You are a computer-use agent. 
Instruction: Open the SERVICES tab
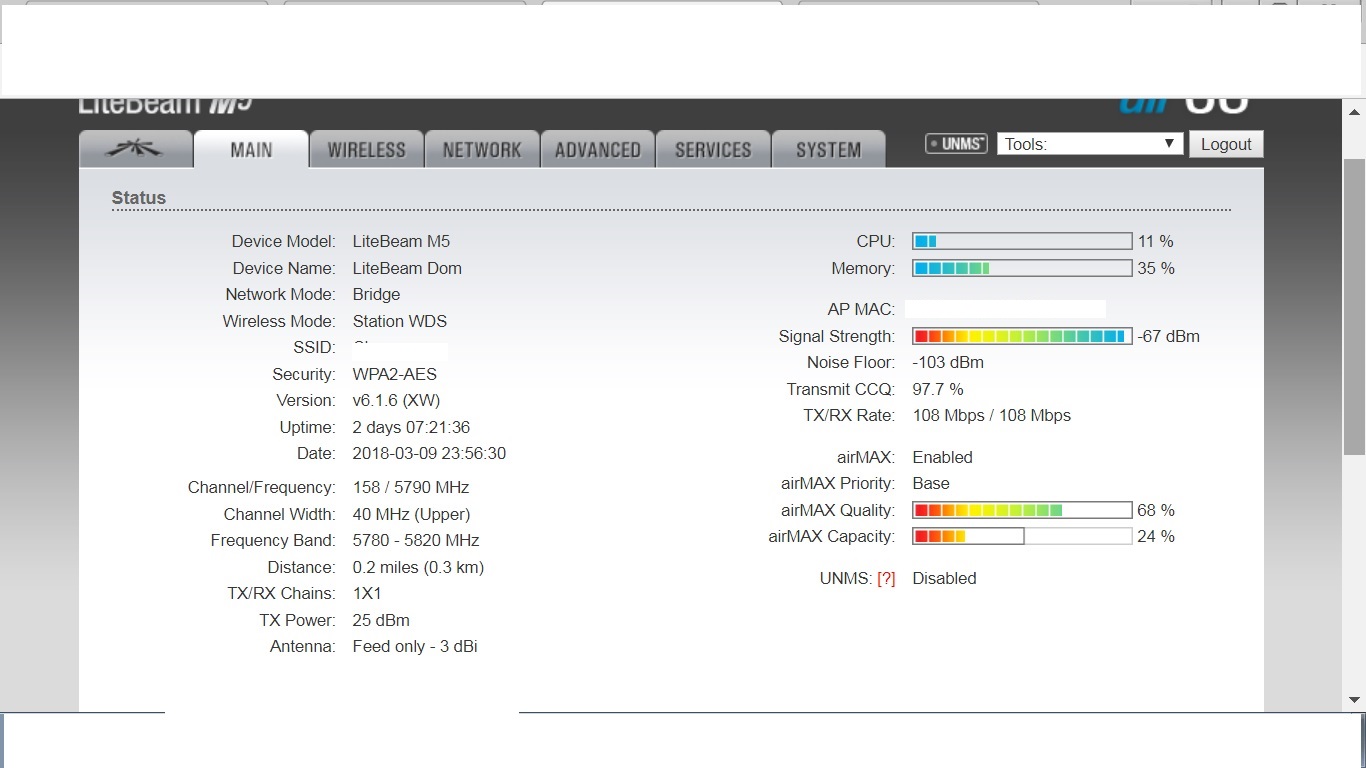pyautogui.click(x=713, y=149)
